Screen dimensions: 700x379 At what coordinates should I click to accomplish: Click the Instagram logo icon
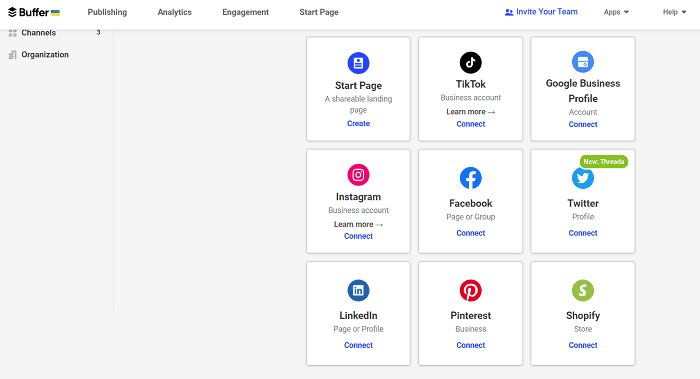[358, 175]
